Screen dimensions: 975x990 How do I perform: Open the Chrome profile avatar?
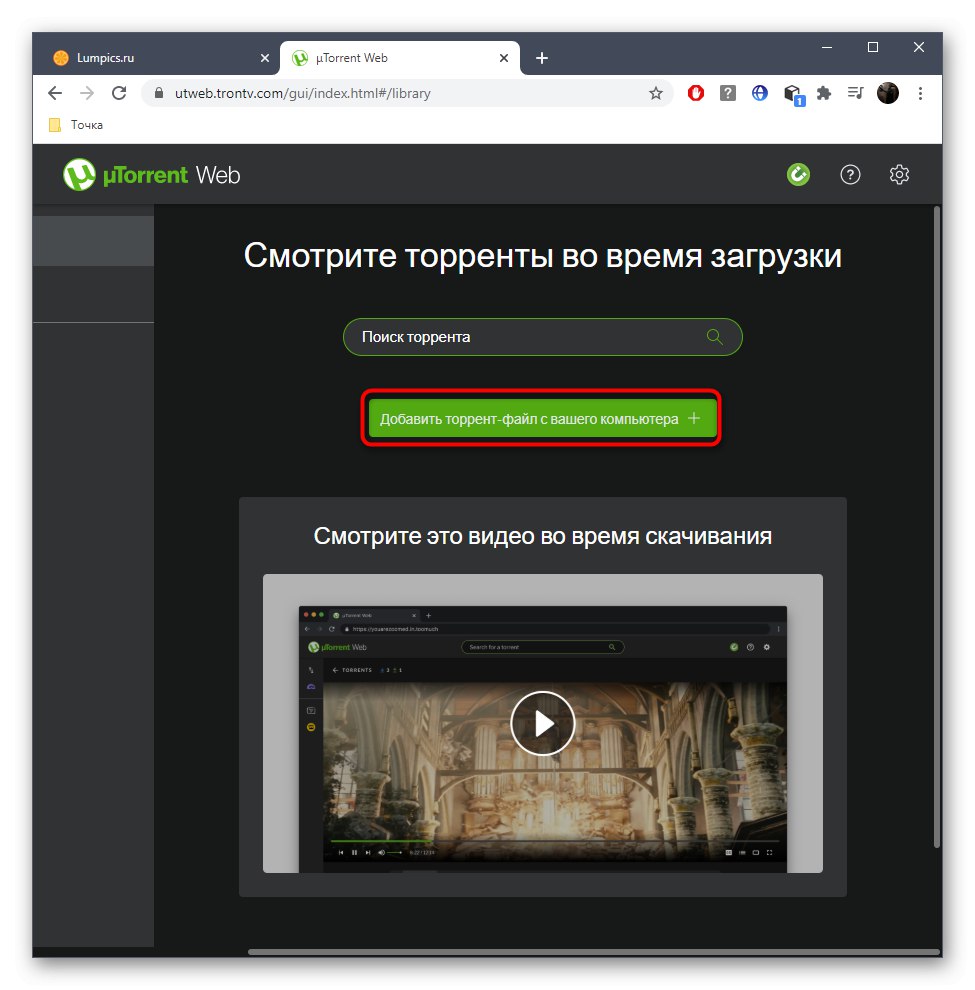tap(888, 93)
